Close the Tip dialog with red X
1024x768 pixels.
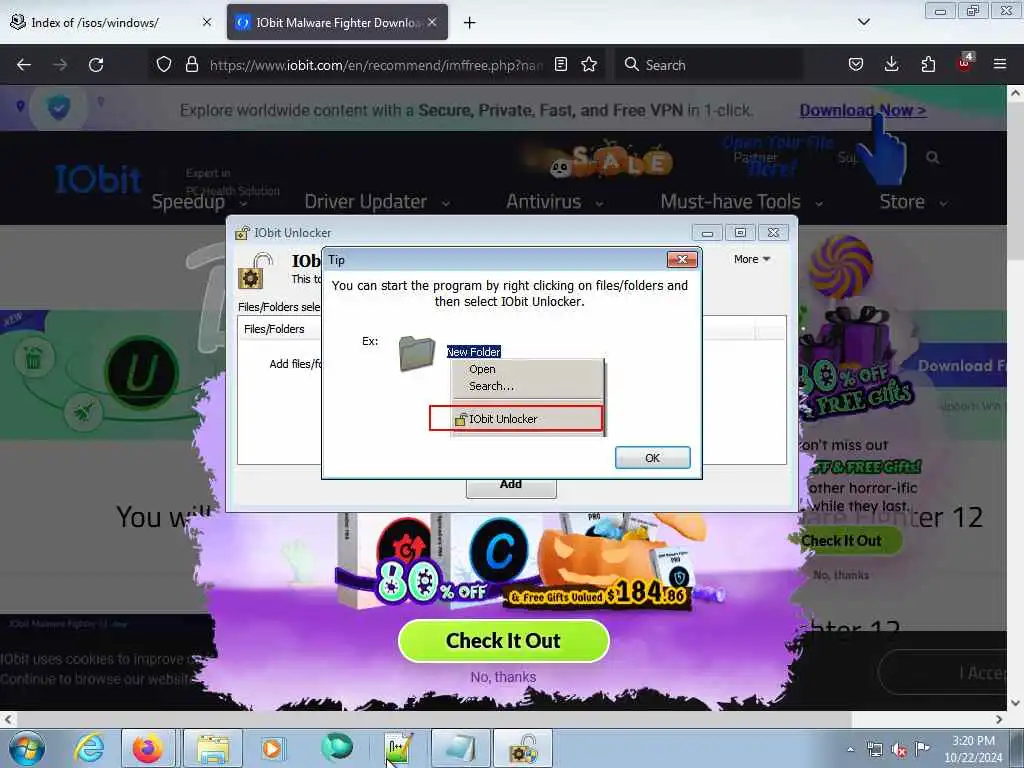coord(682,259)
